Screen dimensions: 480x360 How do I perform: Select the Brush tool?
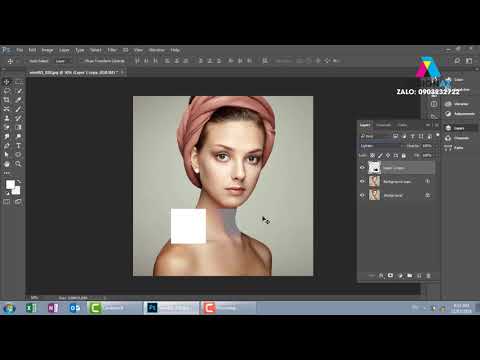[x=19, y=109]
